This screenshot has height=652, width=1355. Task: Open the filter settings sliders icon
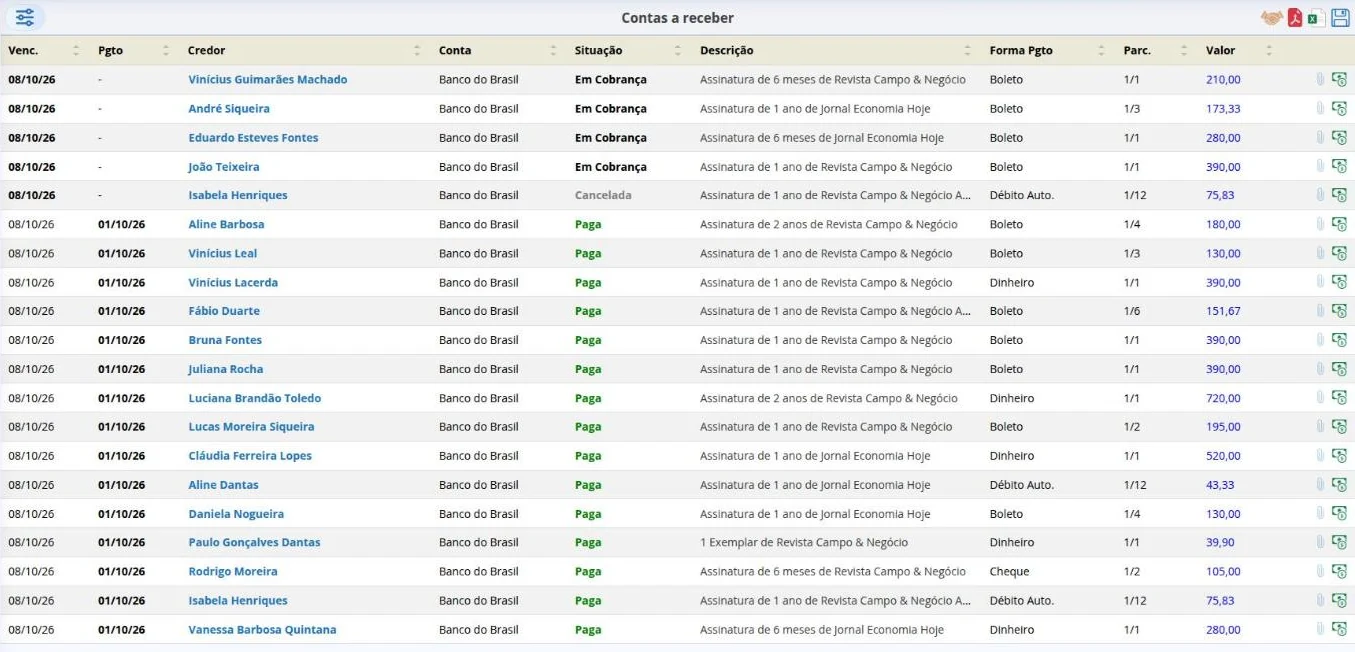pyautogui.click(x=25, y=17)
